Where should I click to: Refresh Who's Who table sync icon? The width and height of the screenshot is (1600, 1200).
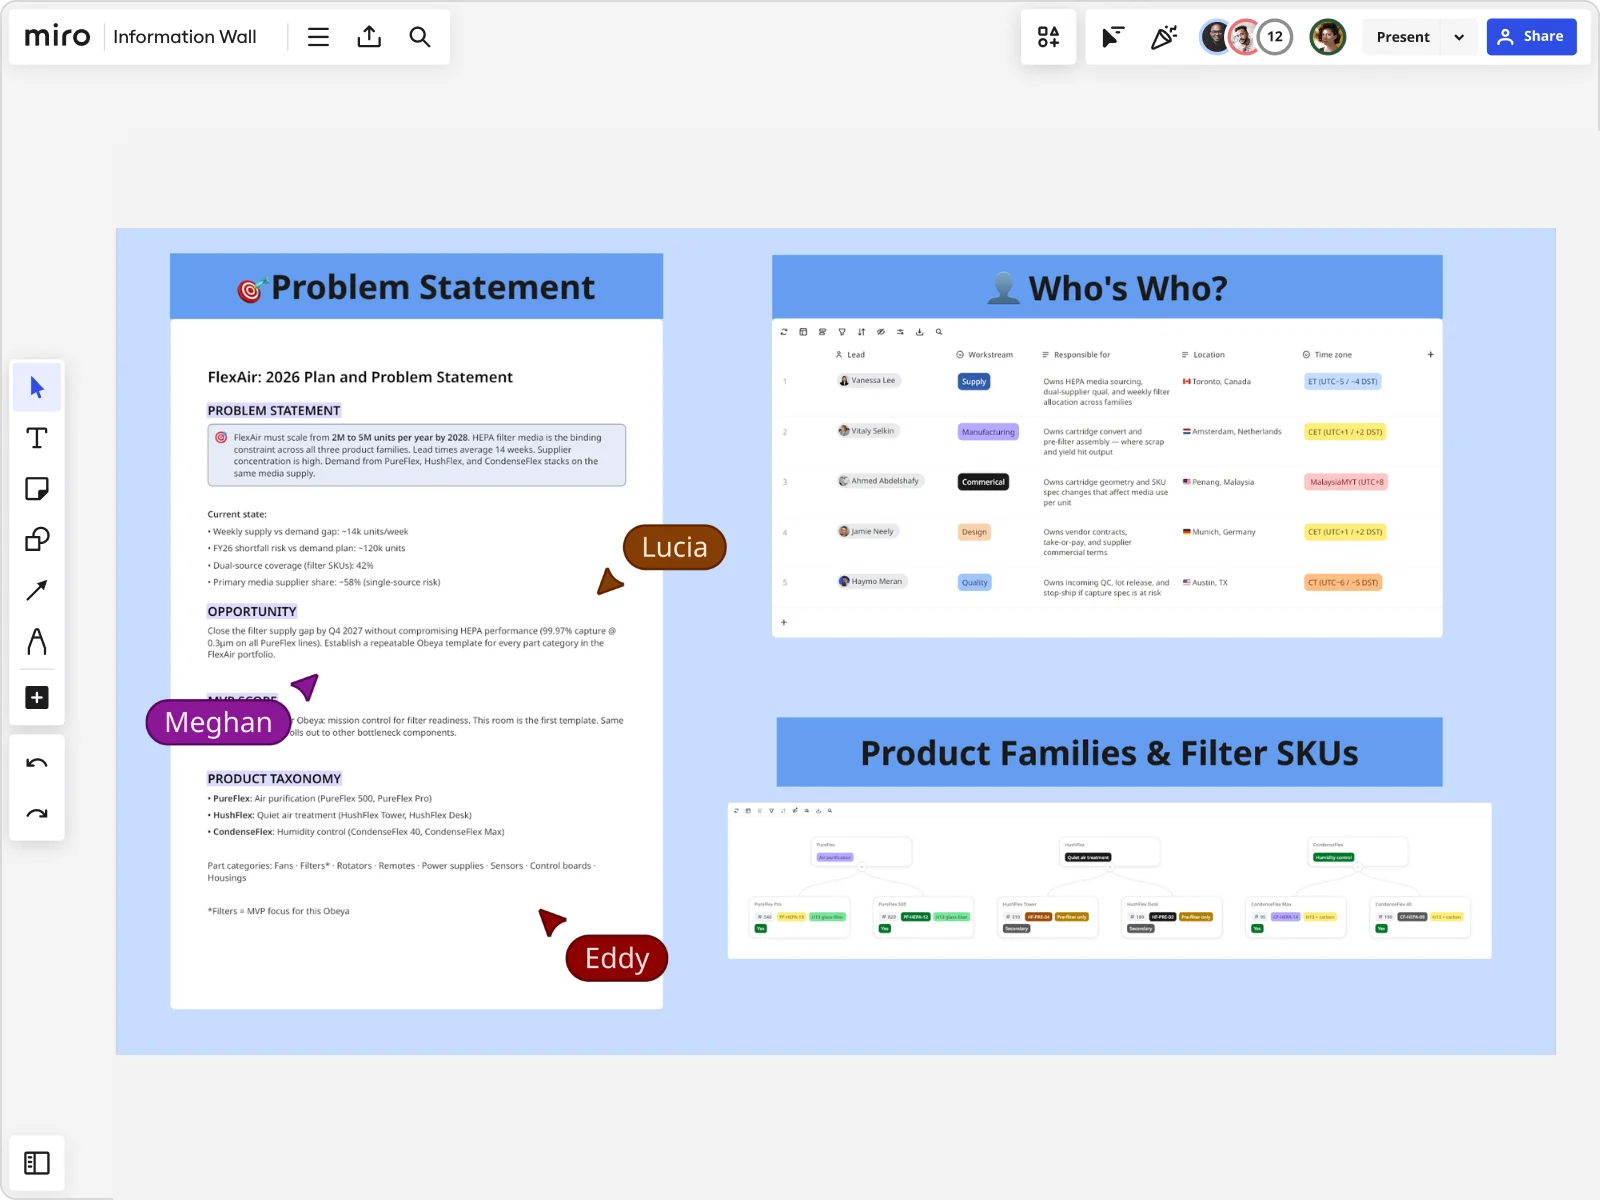coord(784,332)
